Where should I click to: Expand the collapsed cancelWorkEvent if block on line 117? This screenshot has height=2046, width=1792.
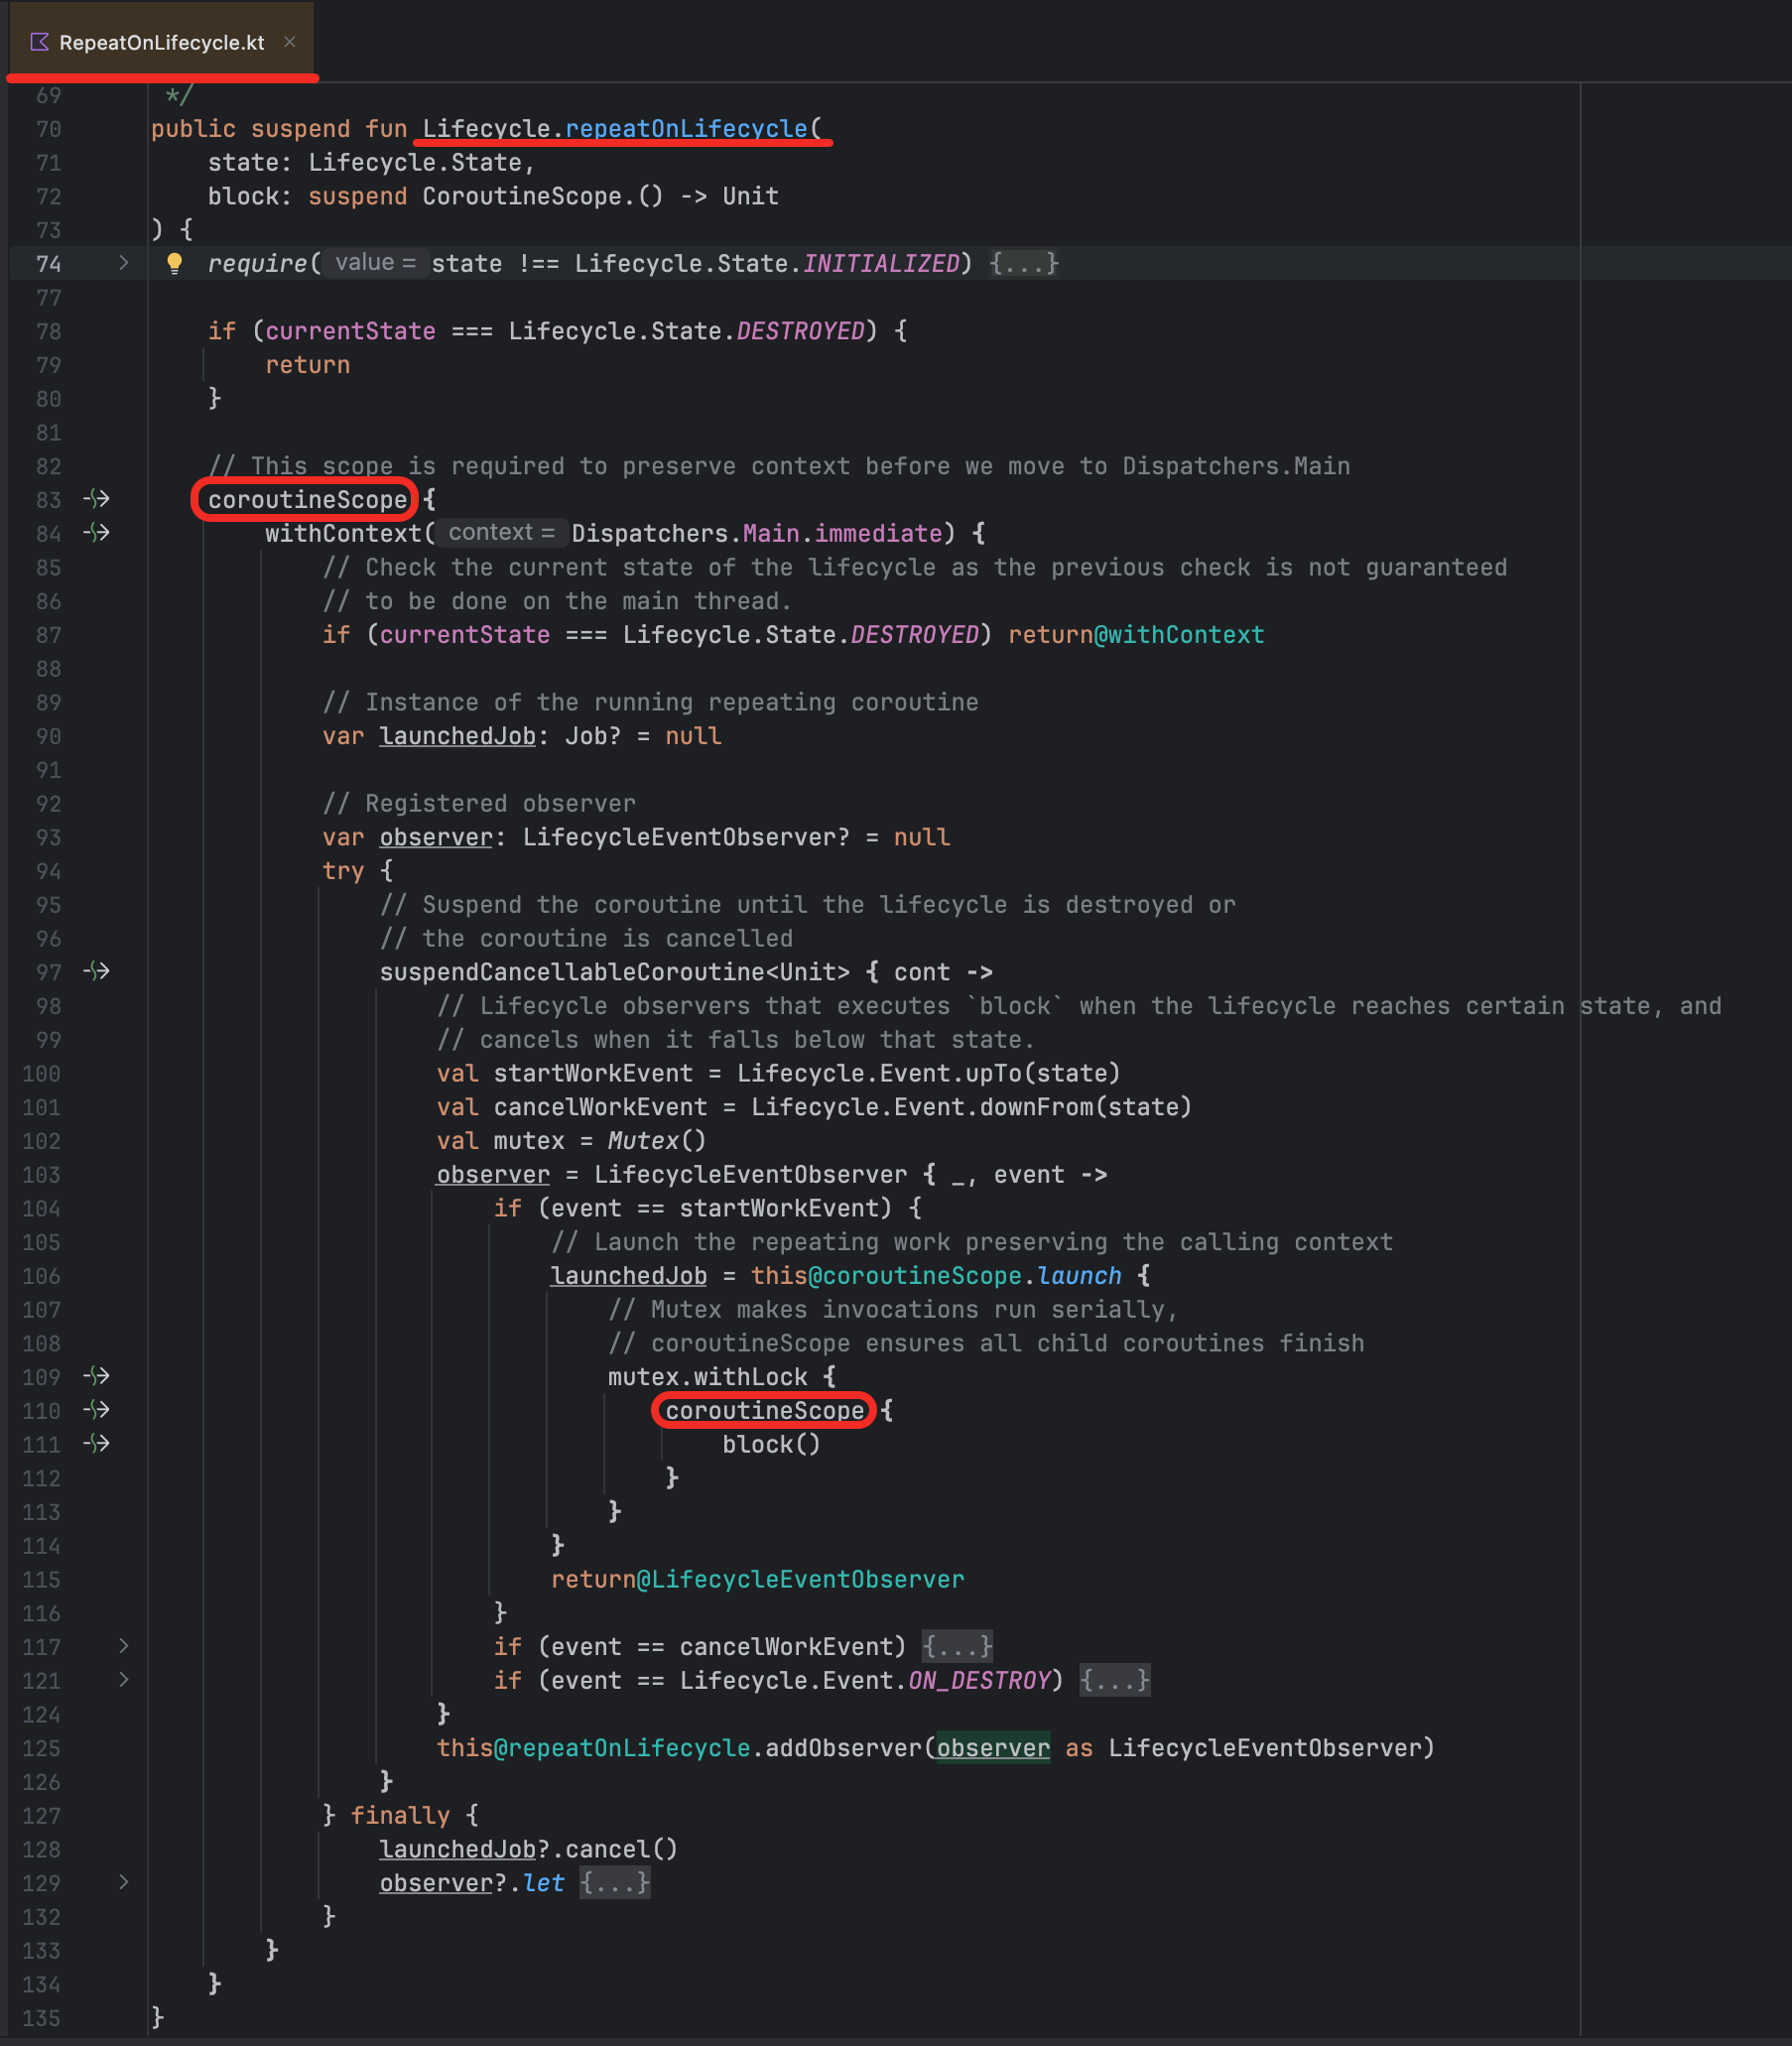point(123,1646)
